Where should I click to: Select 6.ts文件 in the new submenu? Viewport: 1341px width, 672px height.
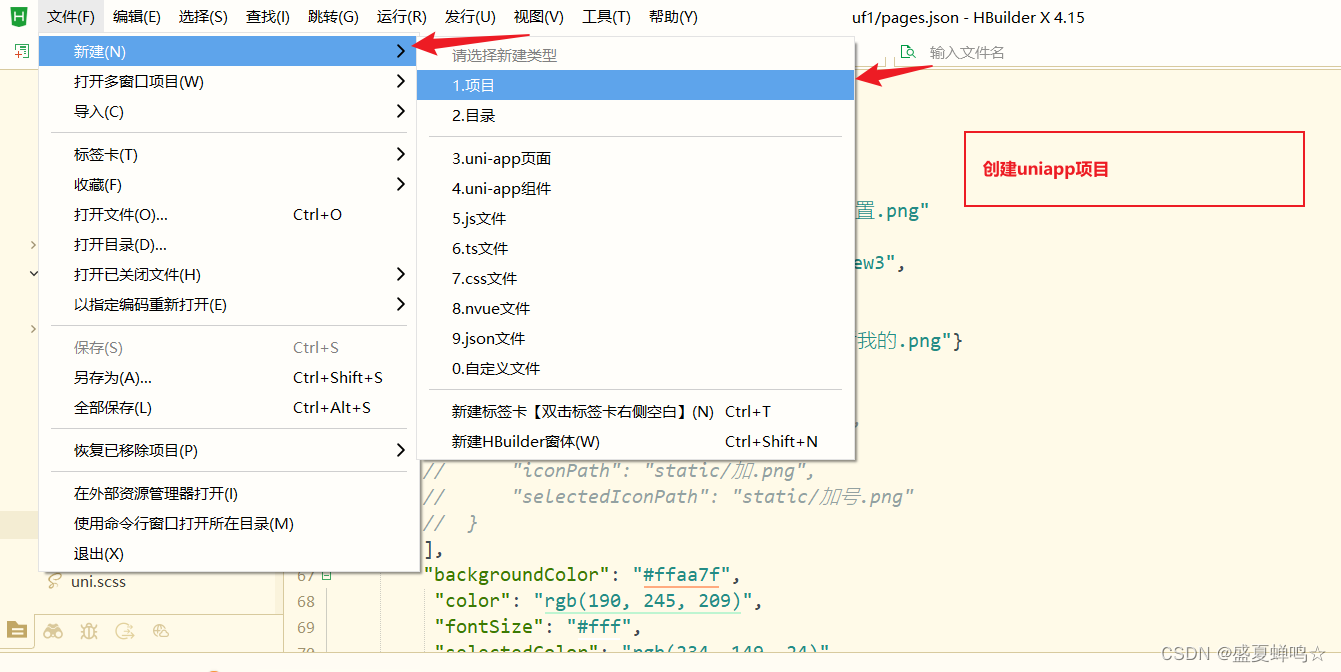click(635, 248)
